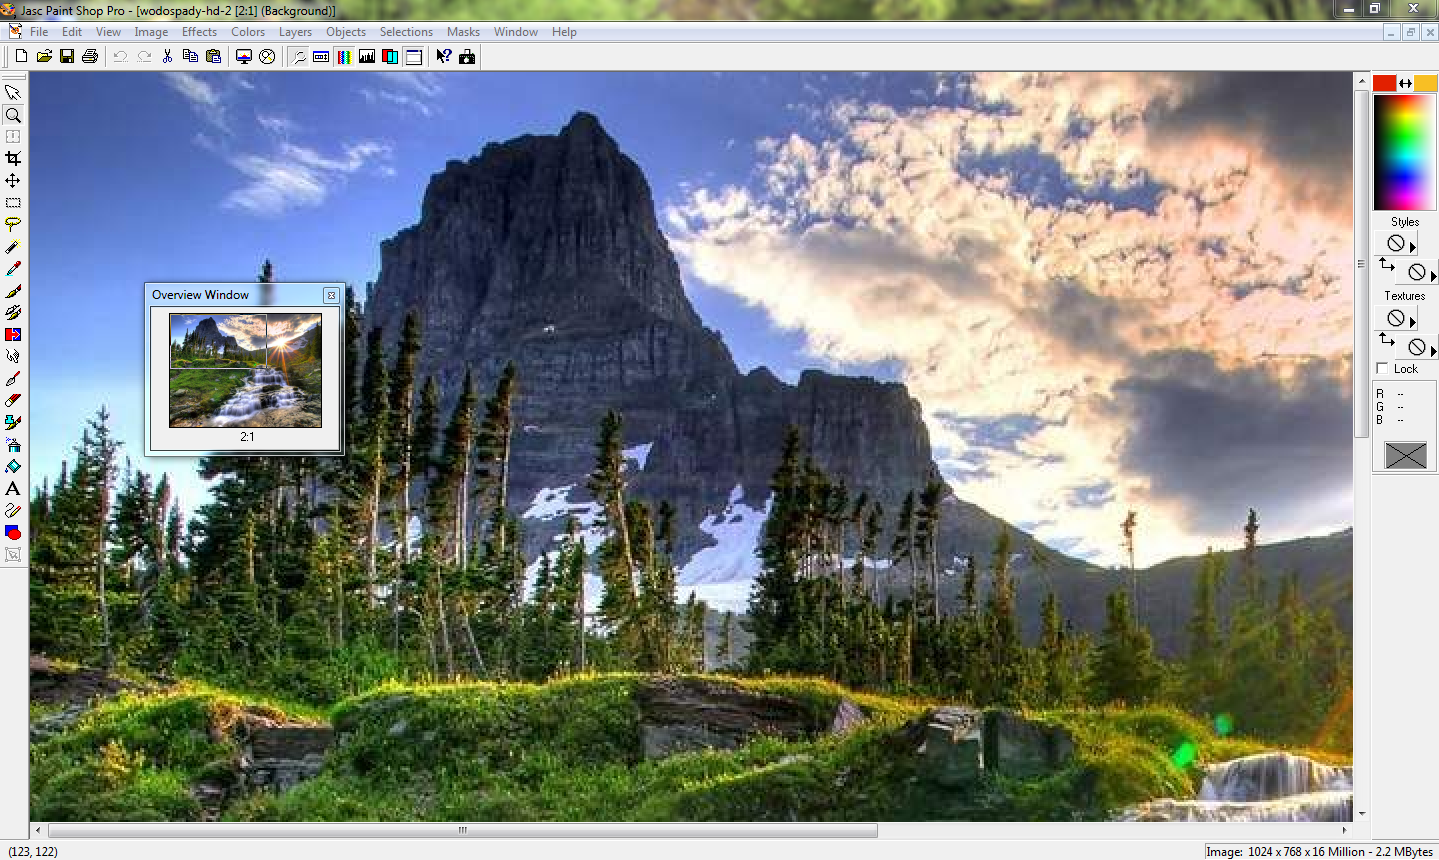Open foreground Textures flyout arrow
1439x860 pixels.
[x=1413, y=322]
